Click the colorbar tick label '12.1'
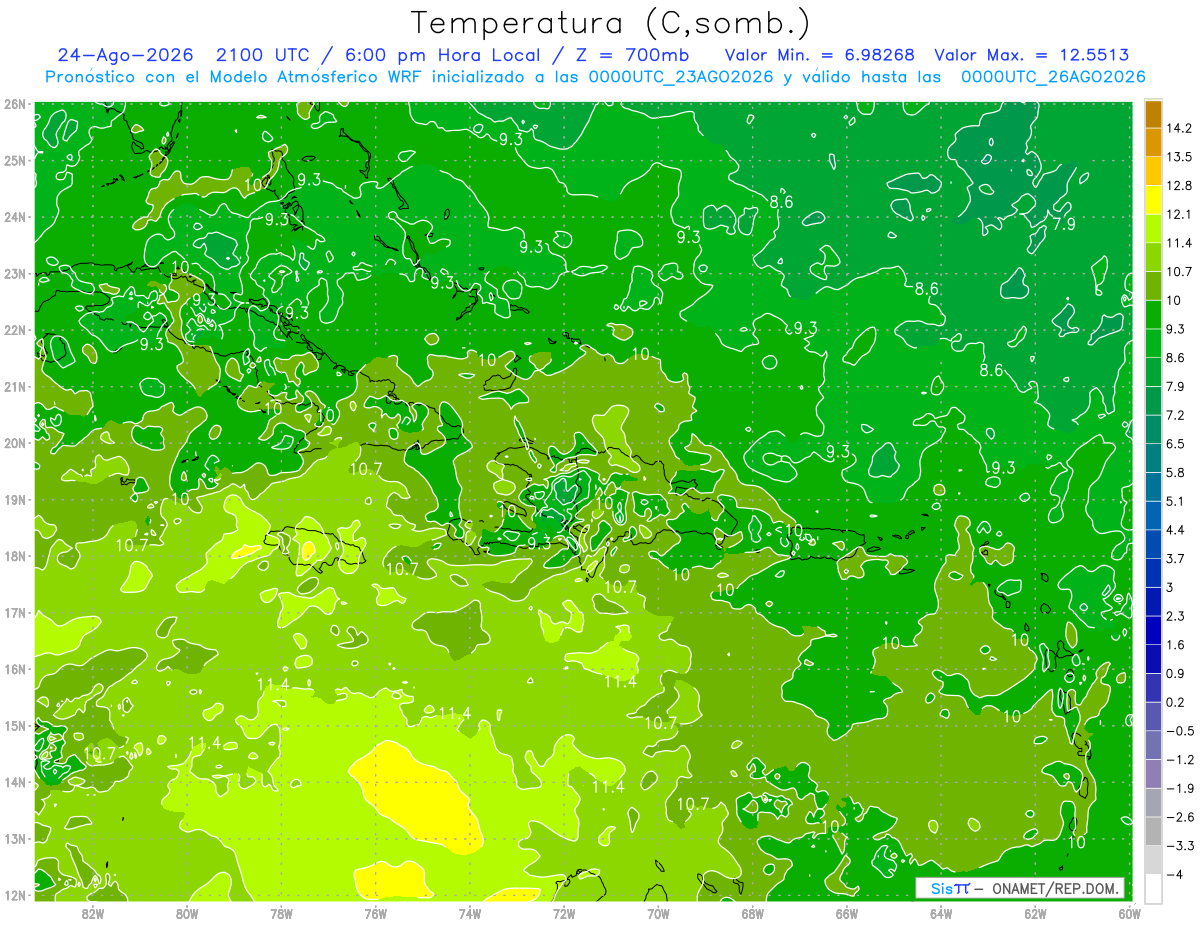 (x=1179, y=214)
